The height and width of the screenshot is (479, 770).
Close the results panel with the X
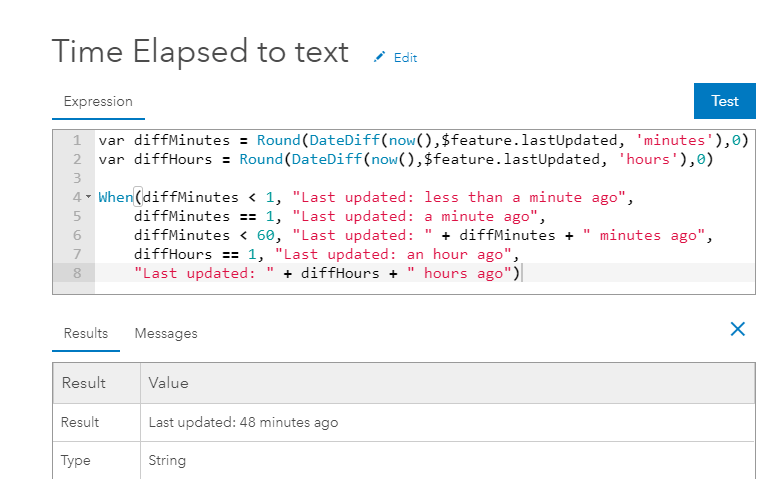738,329
